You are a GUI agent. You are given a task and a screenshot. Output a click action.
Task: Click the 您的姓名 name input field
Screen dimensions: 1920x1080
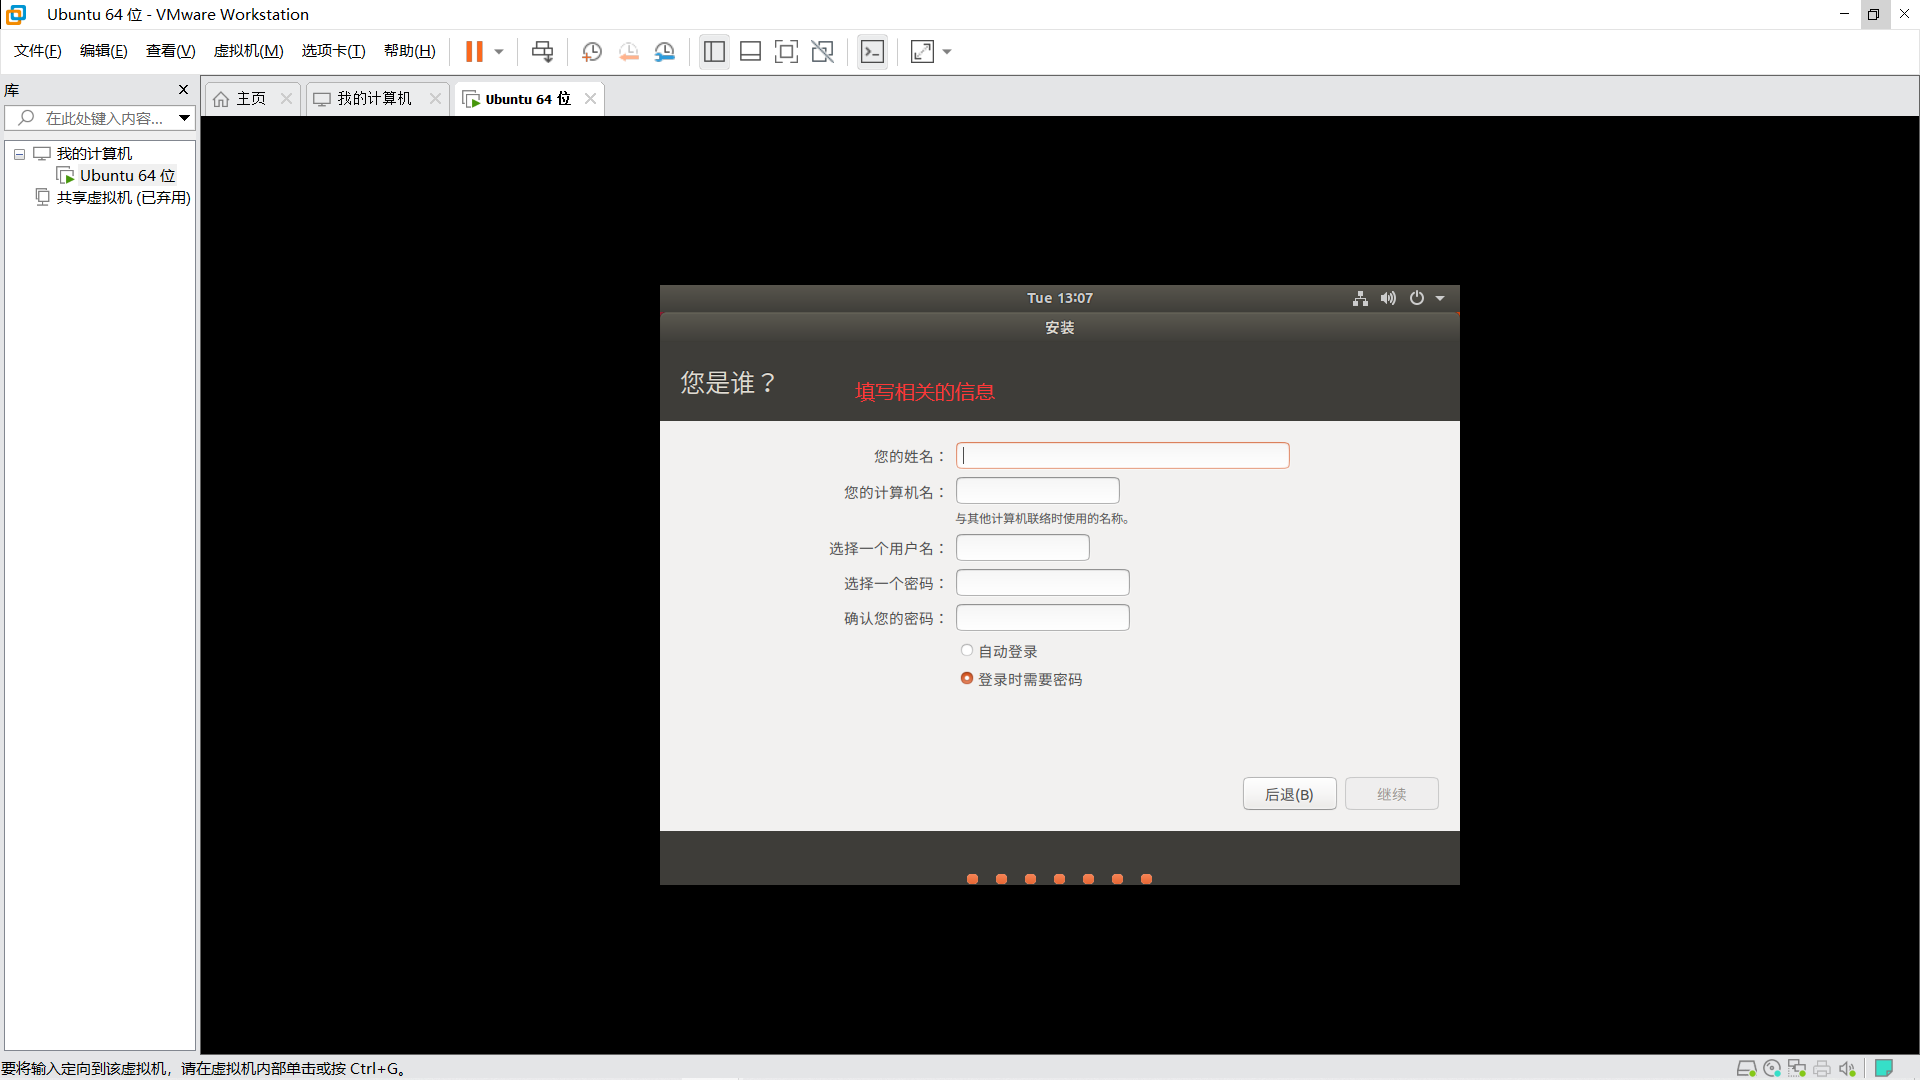[x=1122, y=456]
